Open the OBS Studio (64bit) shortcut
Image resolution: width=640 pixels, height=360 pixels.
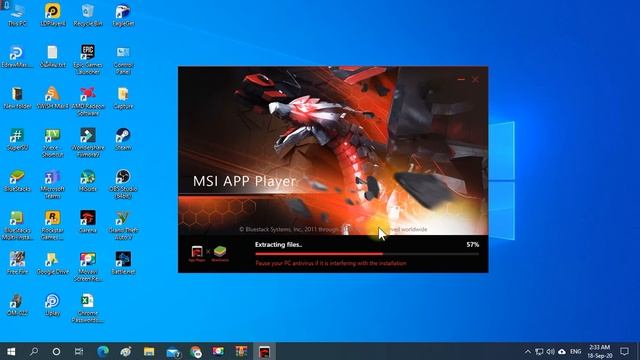(x=123, y=184)
